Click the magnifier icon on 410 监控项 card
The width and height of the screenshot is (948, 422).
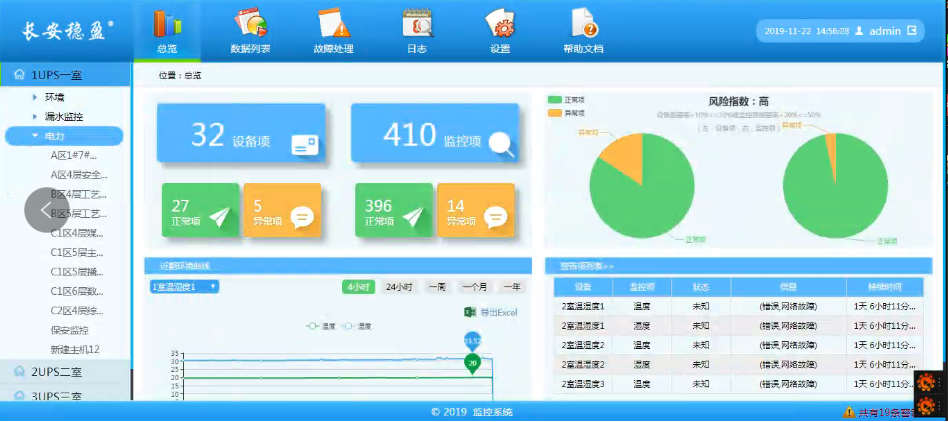coord(502,144)
